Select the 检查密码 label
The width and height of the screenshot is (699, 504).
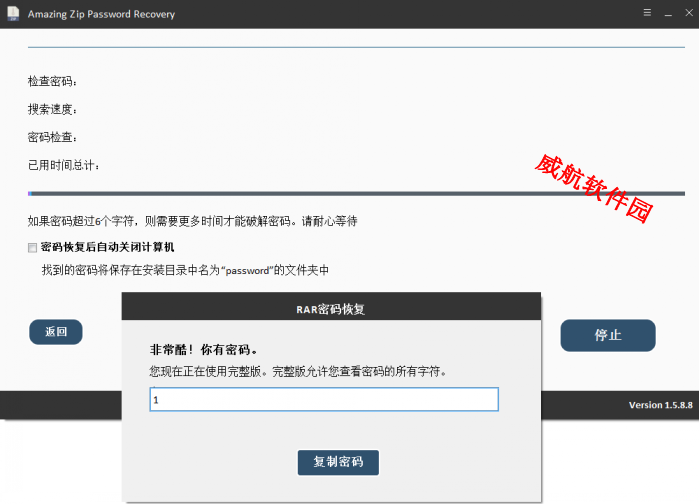point(52,82)
